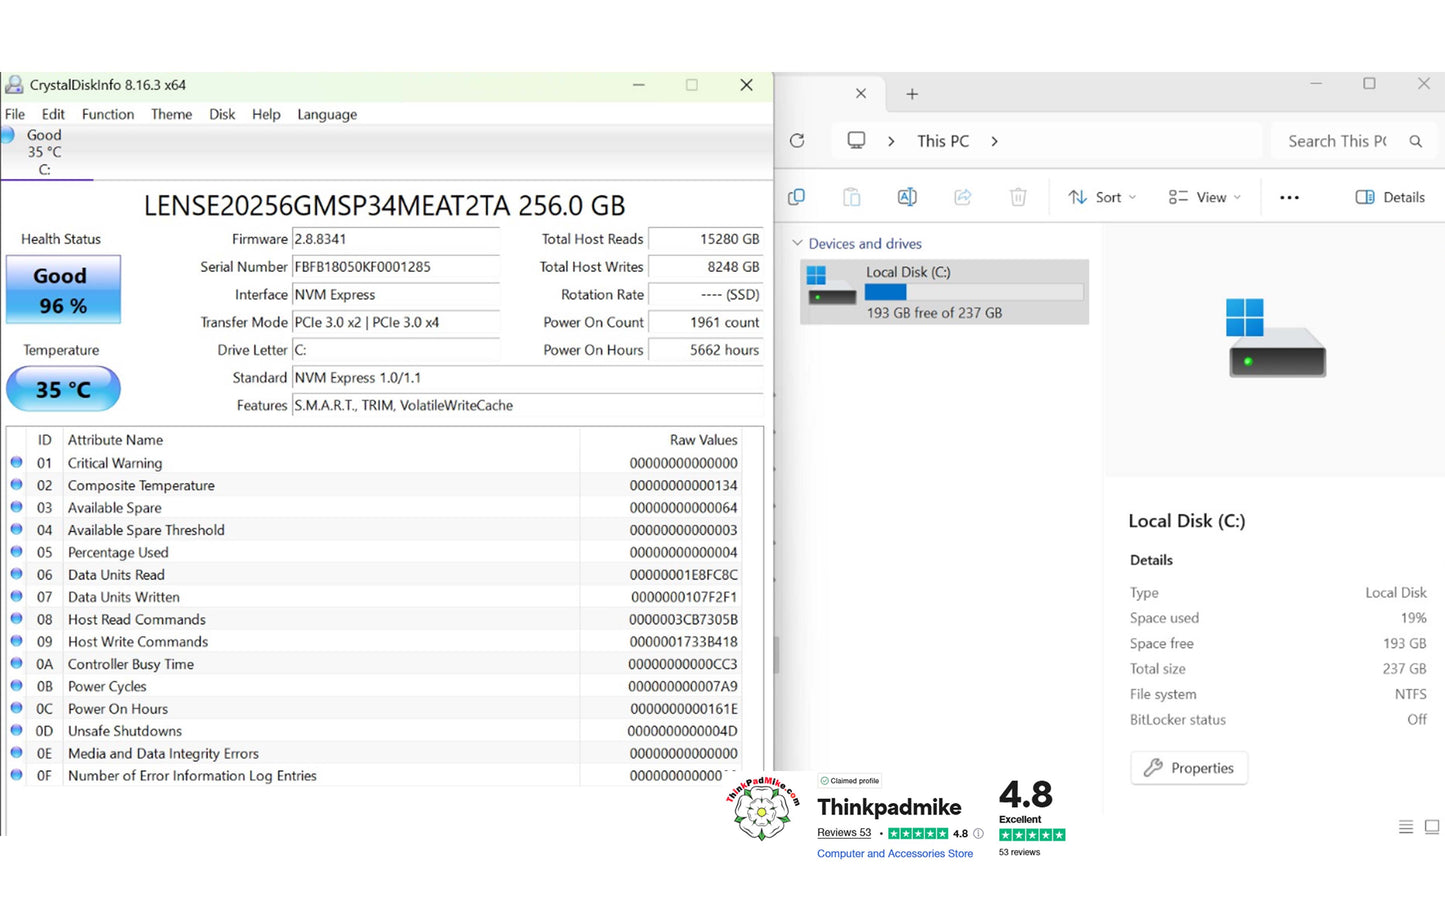Click the Total Host Writes value 8248 GB

pyautogui.click(x=706, y=267)
